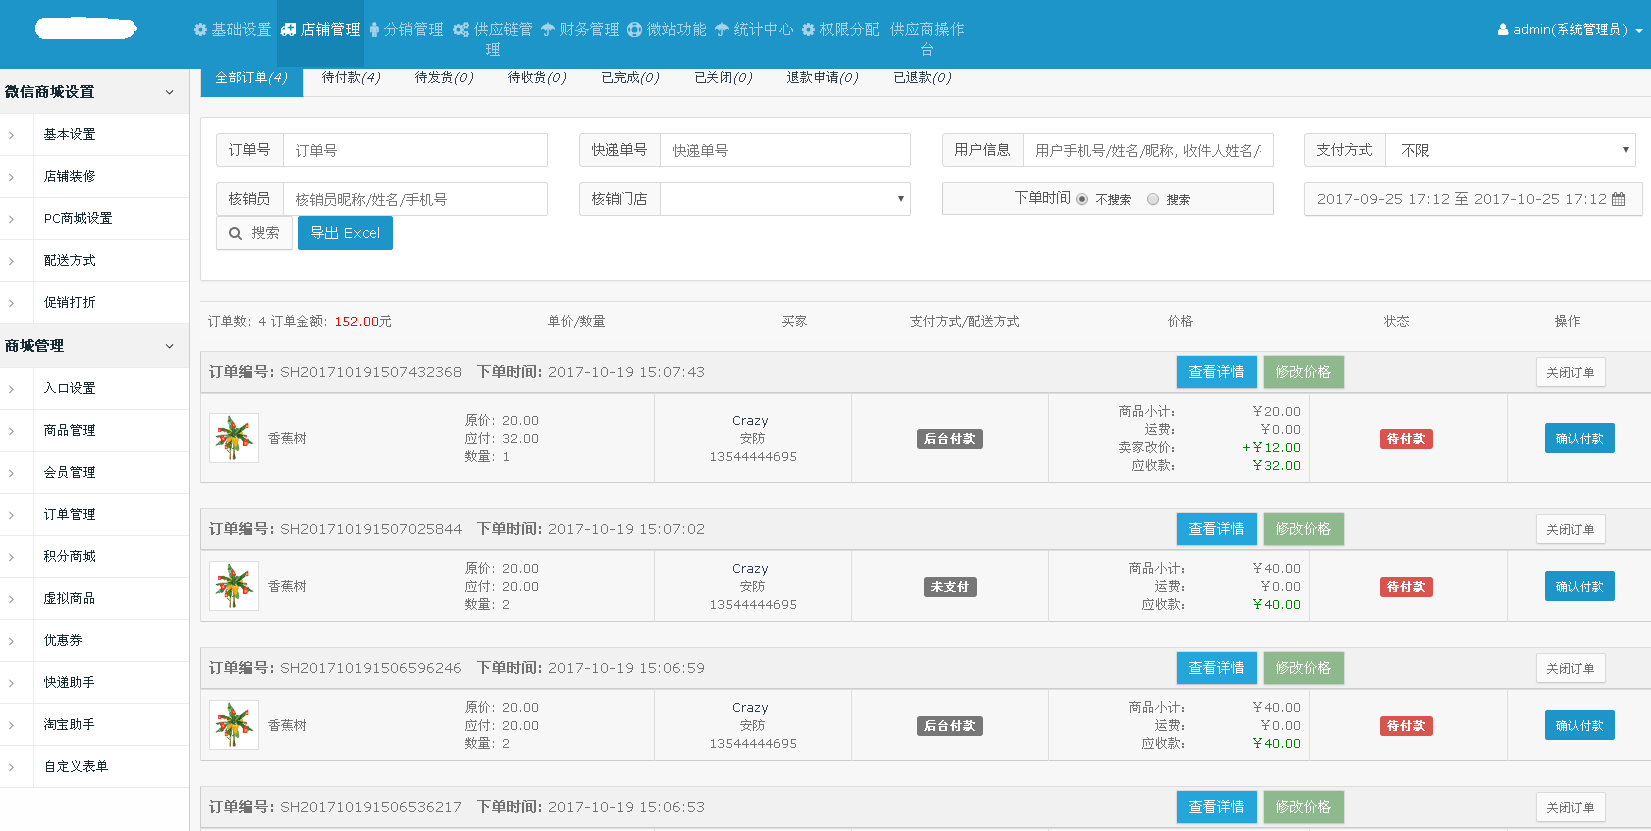Viewport: 1651px width, 831px height.
Task: Modify price of order SH201710191507432368
Action: coord(1303,372)
